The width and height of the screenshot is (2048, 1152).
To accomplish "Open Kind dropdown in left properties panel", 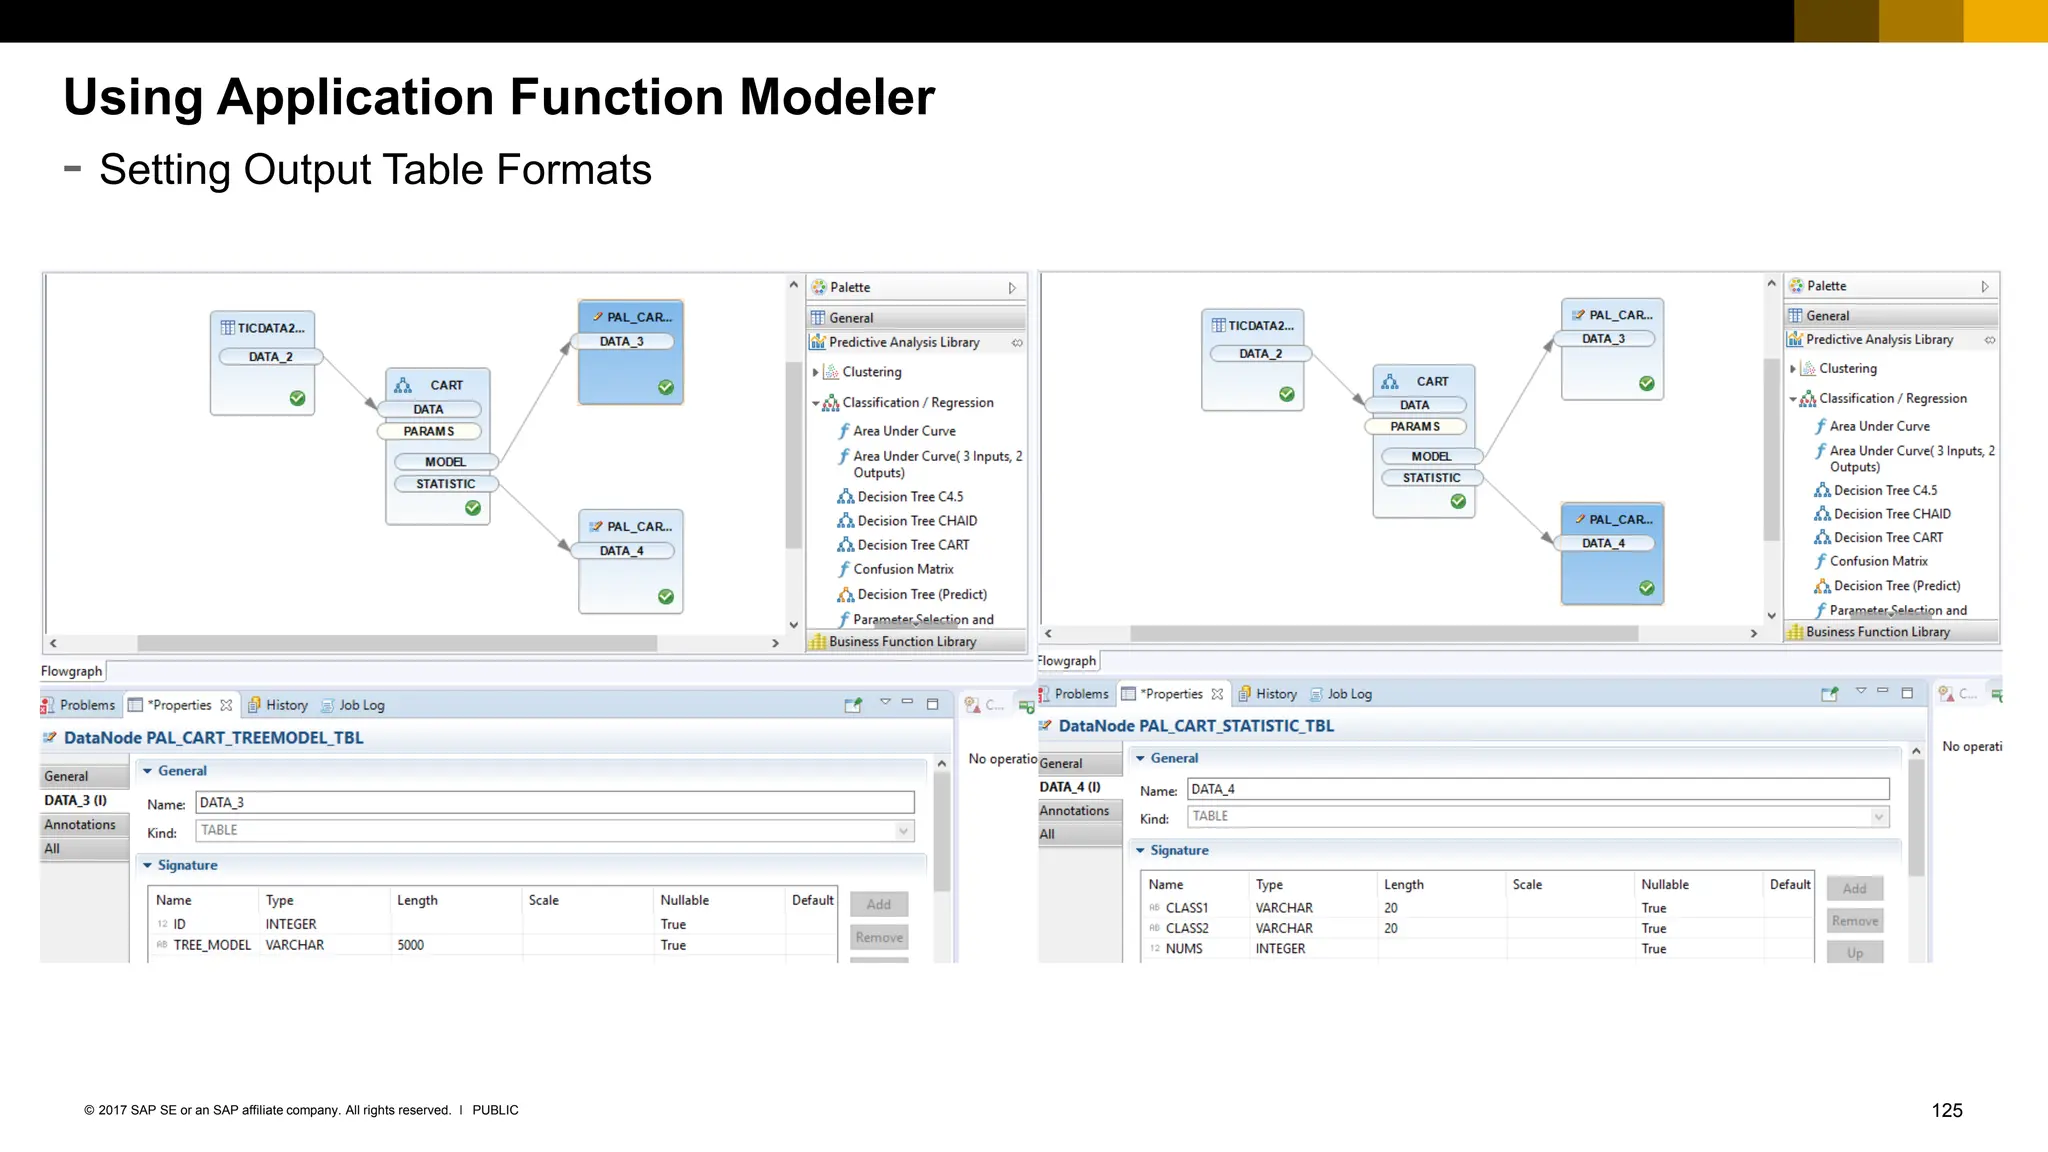I will [903, 831].
